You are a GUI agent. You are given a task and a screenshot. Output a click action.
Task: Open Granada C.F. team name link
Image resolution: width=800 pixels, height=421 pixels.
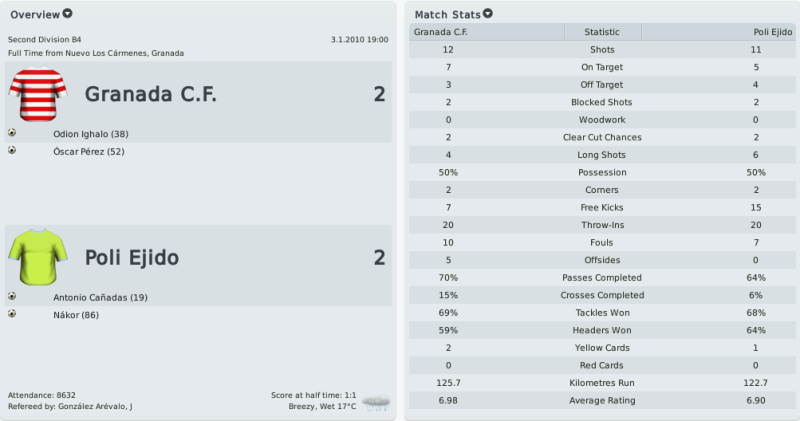(x=151, y=94)
